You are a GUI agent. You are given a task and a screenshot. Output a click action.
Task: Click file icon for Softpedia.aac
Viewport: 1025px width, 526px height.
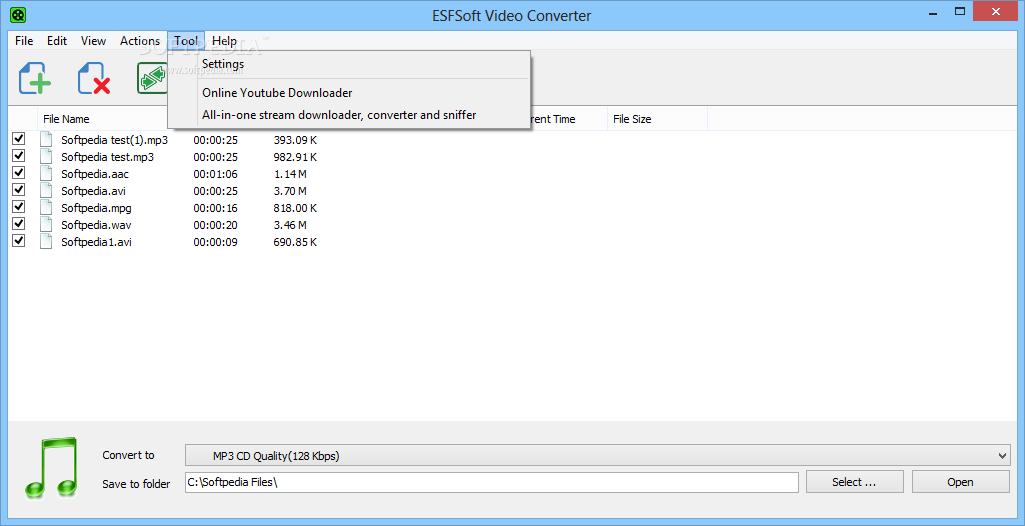tap(46, 173)
